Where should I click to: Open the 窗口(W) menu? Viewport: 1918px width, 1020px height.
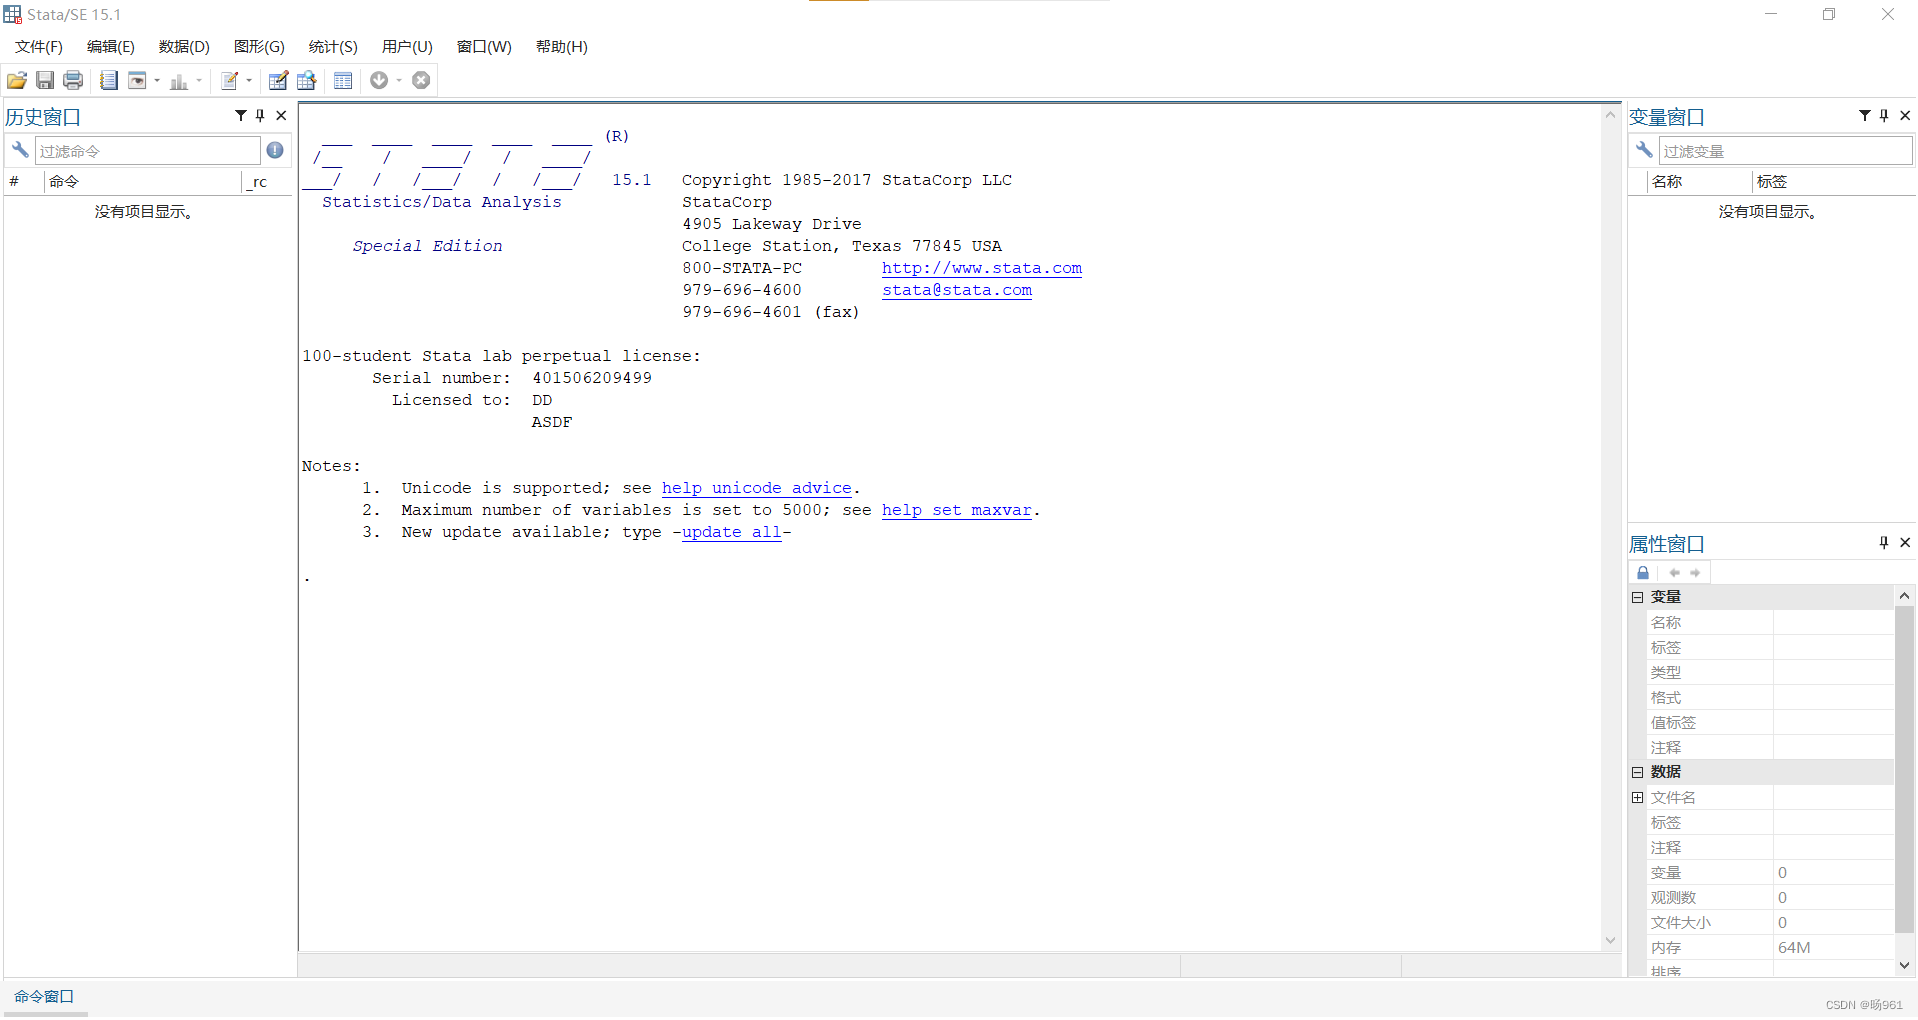click(484, 47)
